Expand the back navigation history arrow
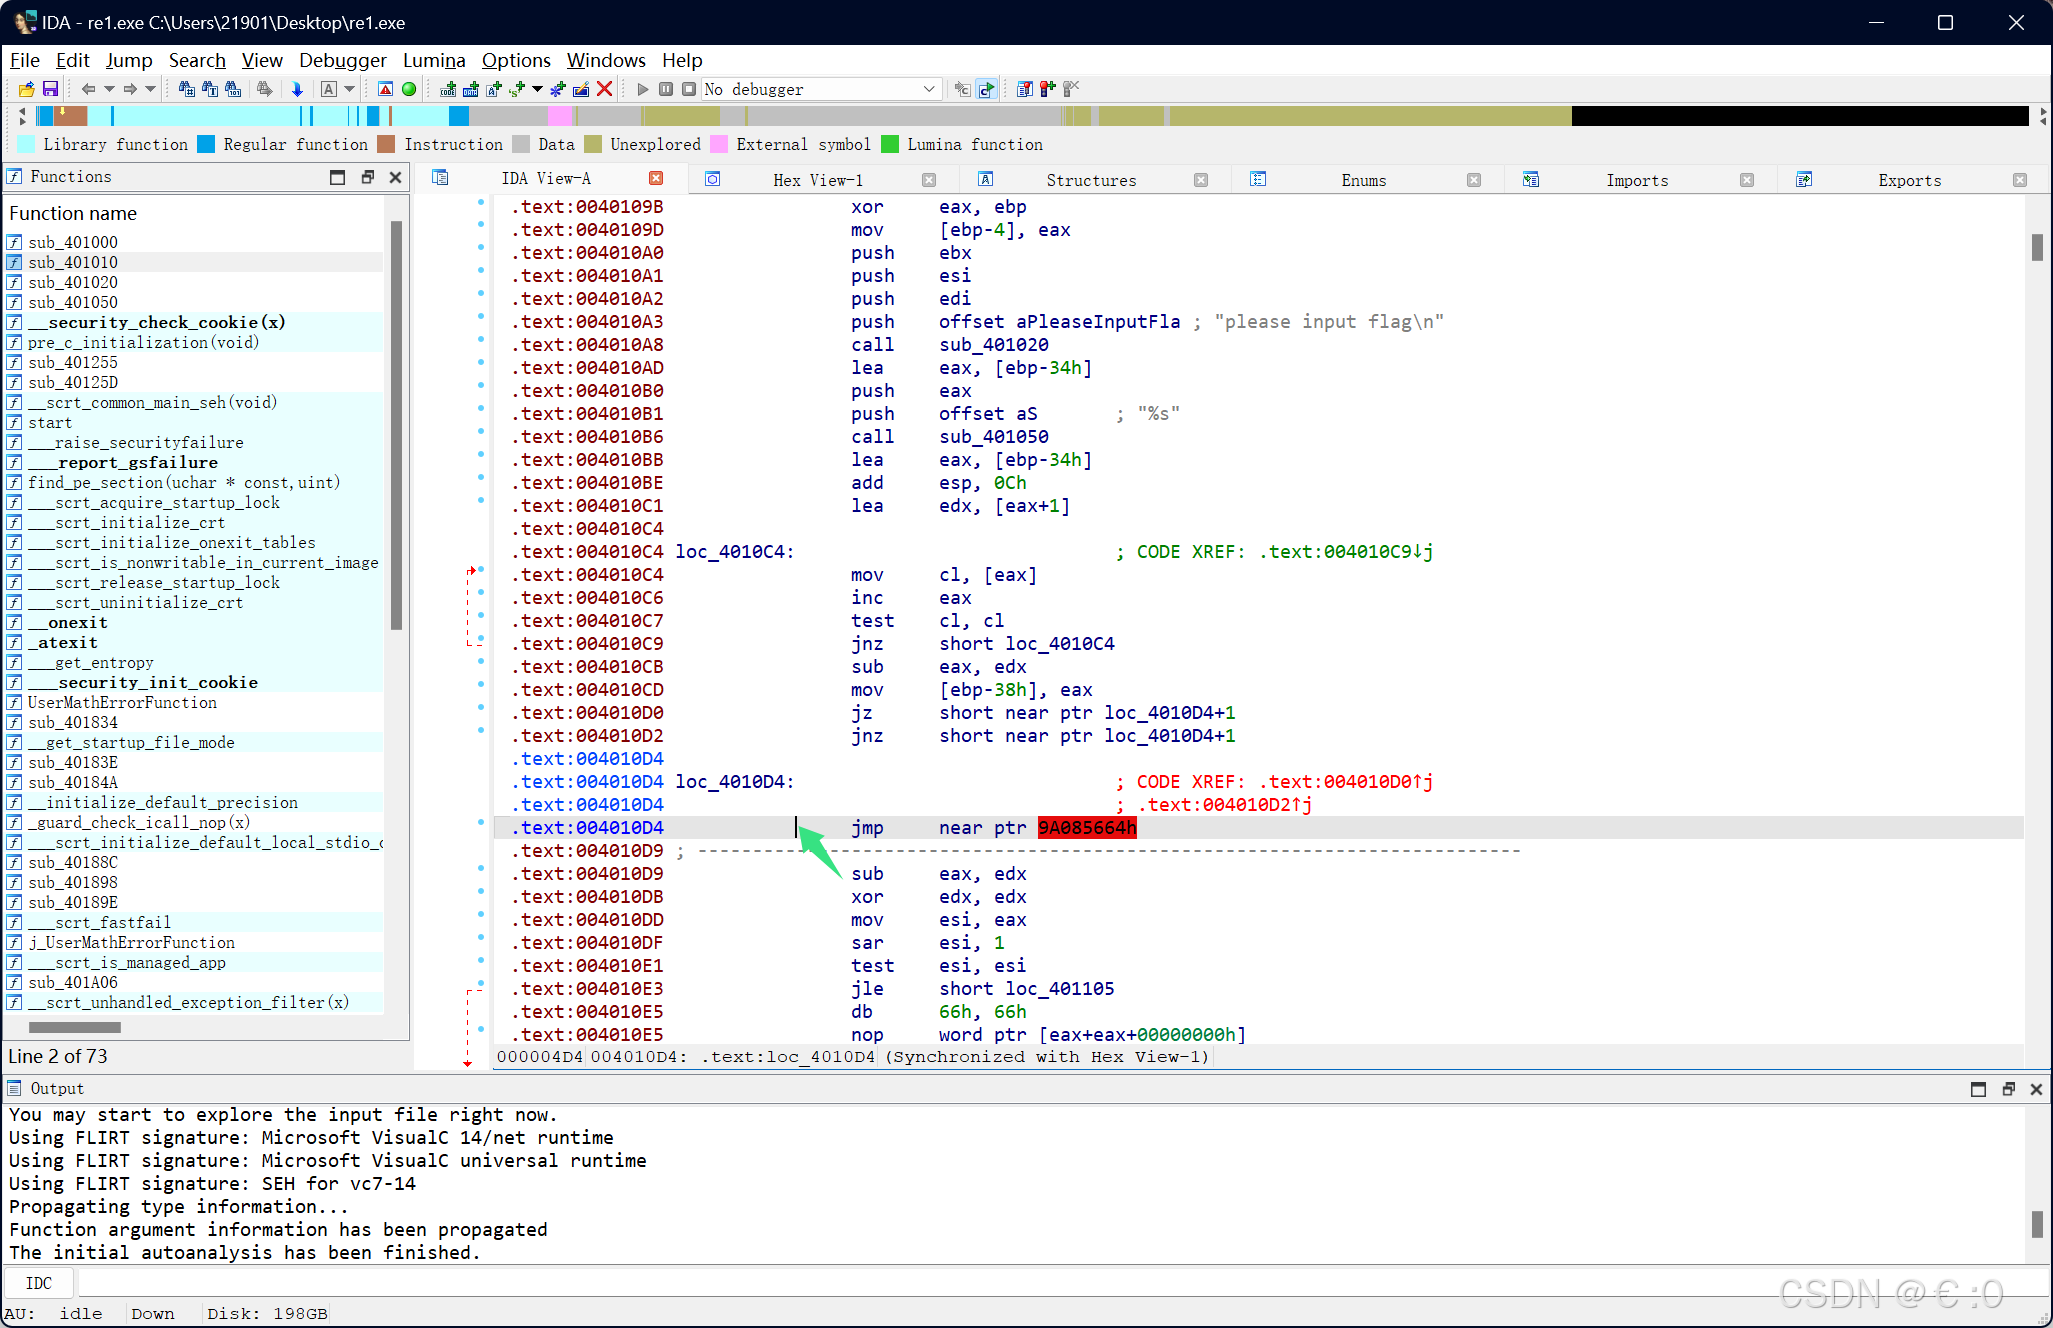The height and width of the screenshot is (1328, 2053). tap(109, 89)
